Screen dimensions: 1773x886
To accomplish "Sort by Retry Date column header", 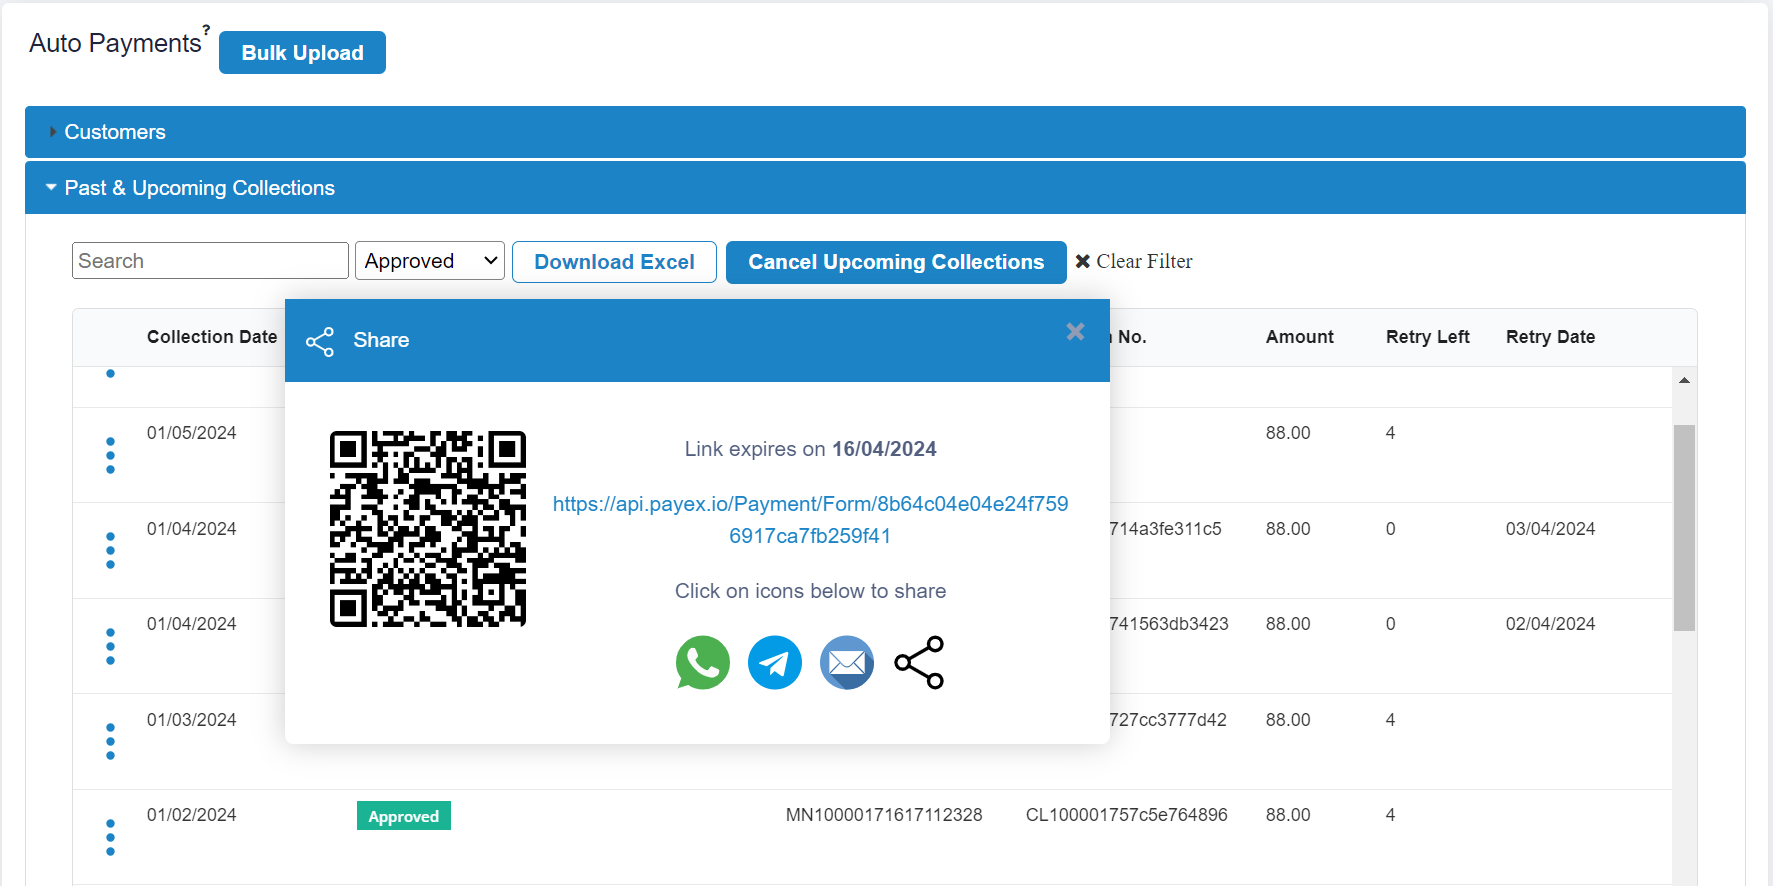I will coord(1550,337).
